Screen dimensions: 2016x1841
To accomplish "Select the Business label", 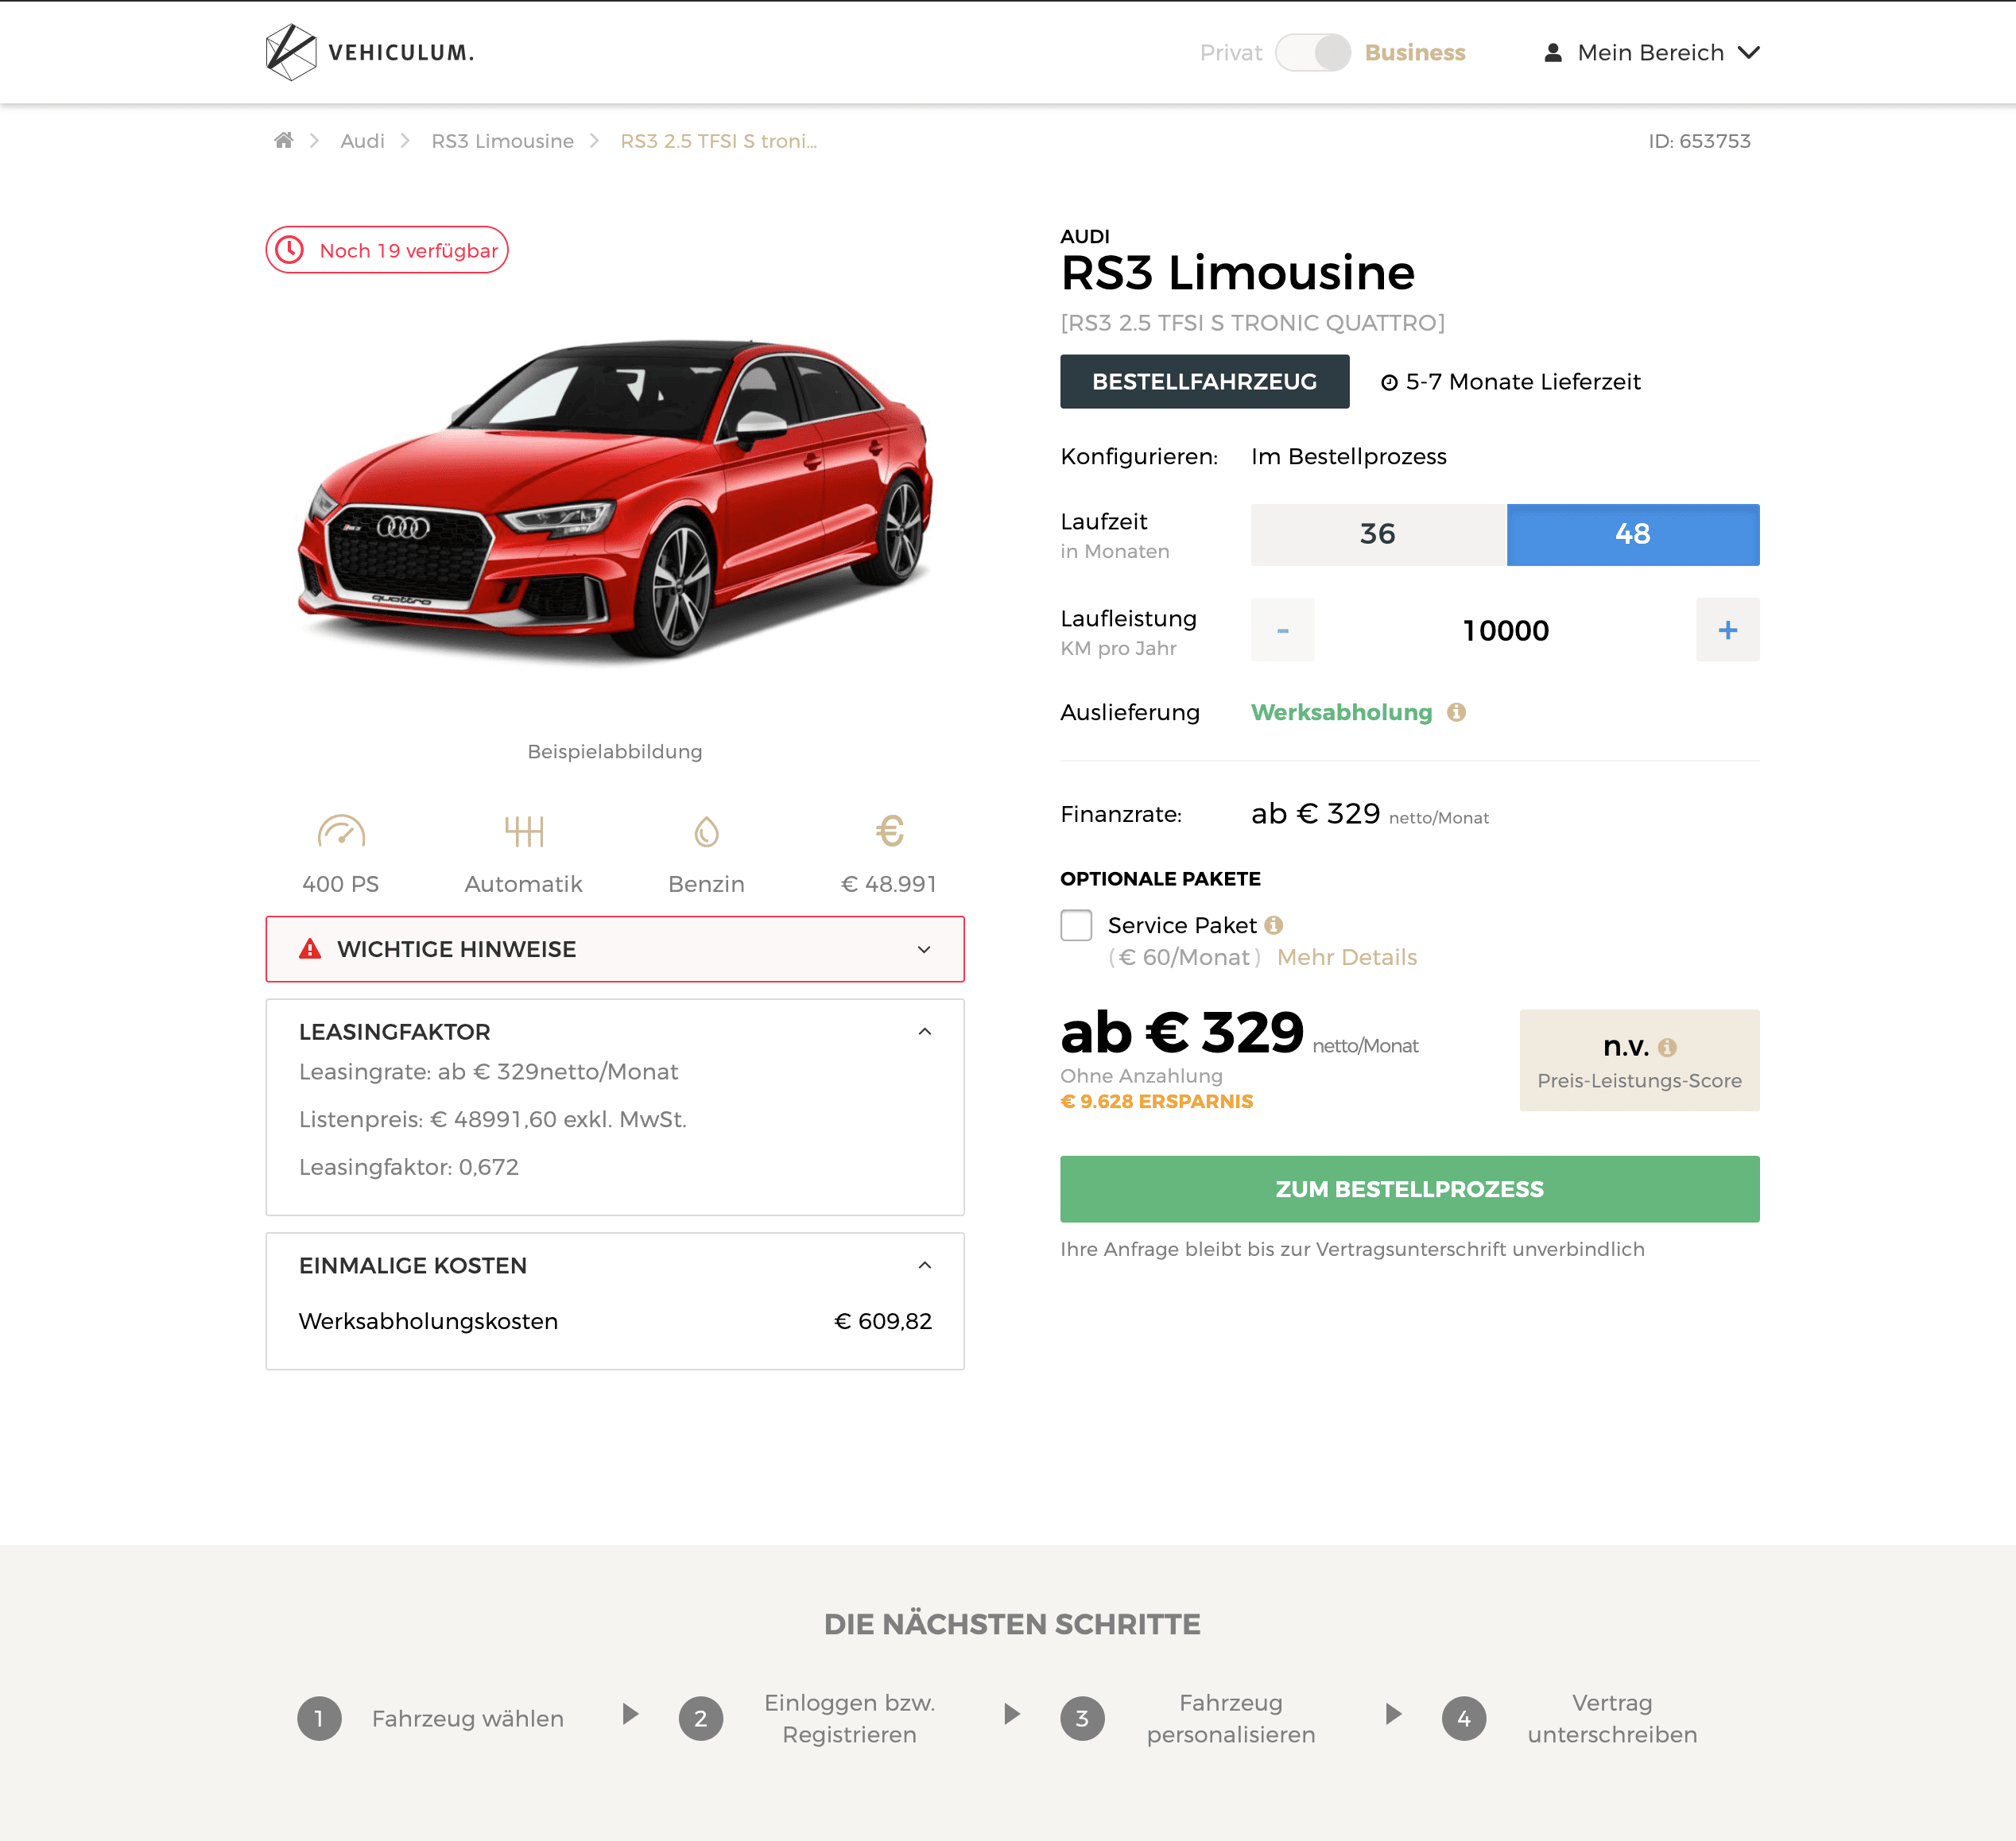I will [1415, 53].
